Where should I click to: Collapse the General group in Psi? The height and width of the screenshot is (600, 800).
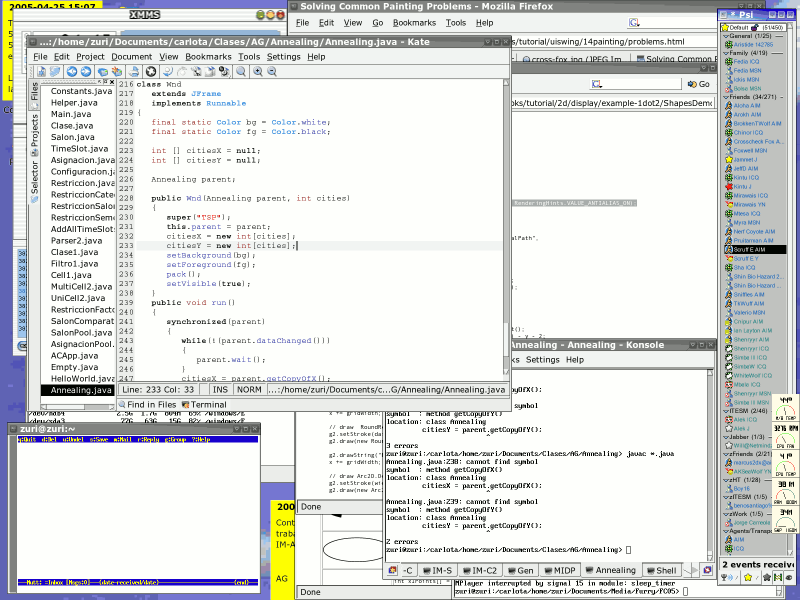tap(727, 36)
